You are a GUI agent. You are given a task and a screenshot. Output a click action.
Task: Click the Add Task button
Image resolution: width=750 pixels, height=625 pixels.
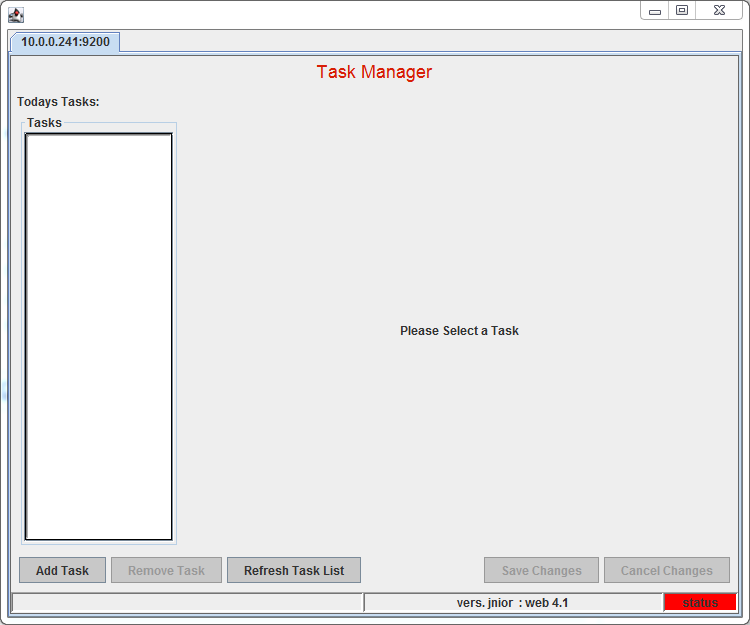point(62,570)
